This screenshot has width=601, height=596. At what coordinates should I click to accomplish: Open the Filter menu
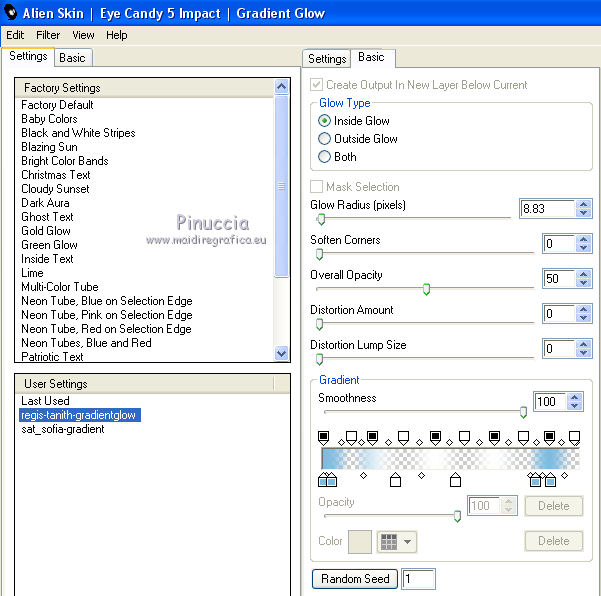pyautogui.click(x=48, y=35)
